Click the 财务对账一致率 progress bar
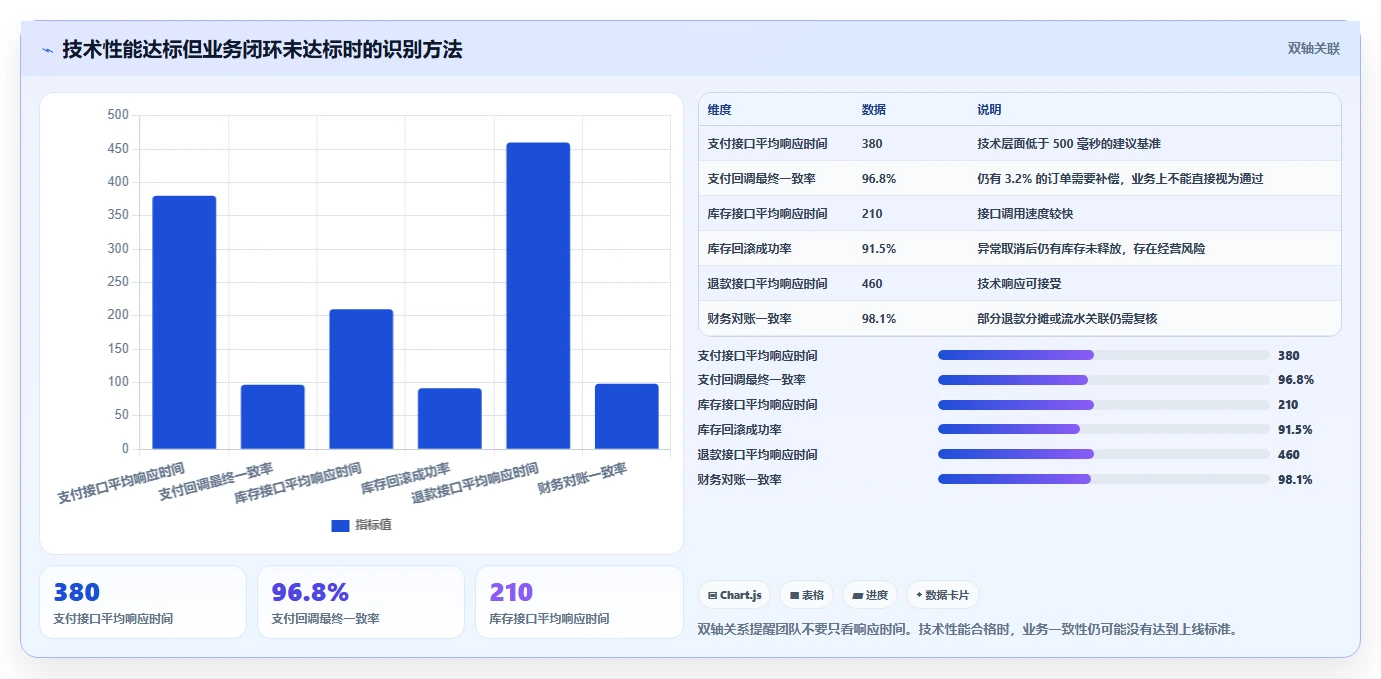 click(1103, 479)
